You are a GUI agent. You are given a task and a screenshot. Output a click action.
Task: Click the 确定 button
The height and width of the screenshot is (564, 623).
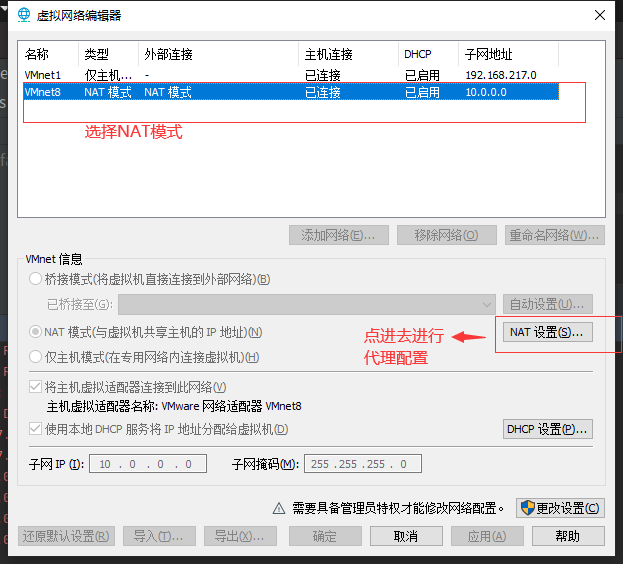[x=325, y=536]
